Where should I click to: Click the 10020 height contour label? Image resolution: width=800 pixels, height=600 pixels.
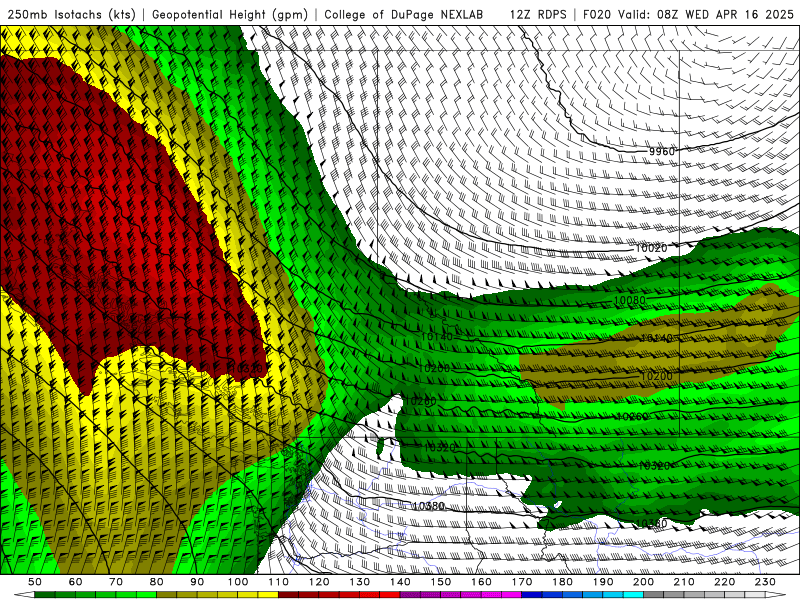point(651,248)
